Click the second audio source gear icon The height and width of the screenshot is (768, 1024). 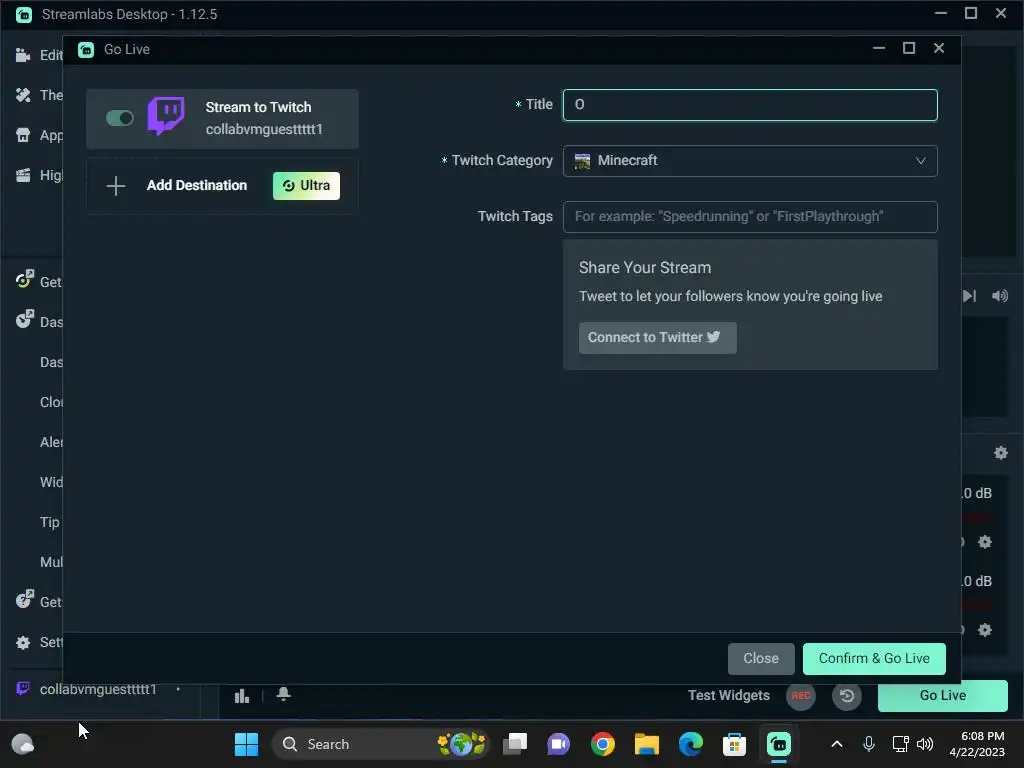[985, 630]
